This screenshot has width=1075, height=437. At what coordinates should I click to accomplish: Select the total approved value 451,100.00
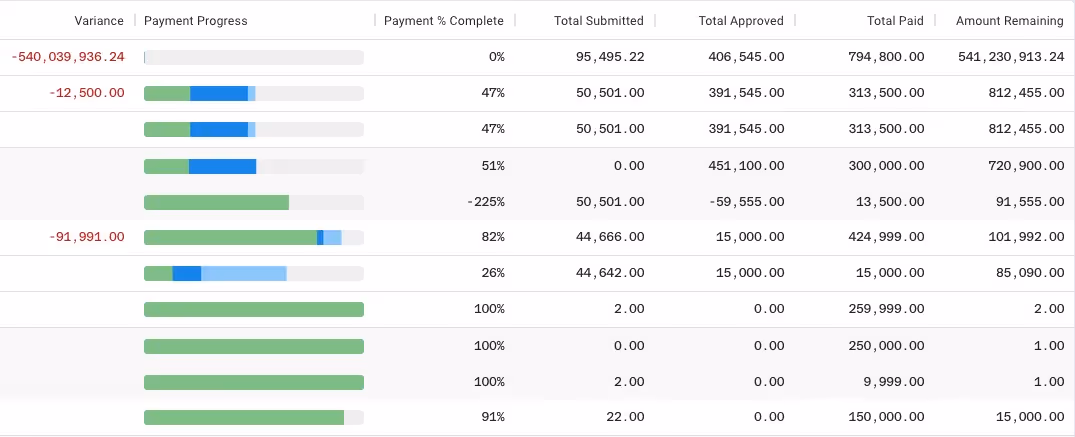(x=747, y=166)
